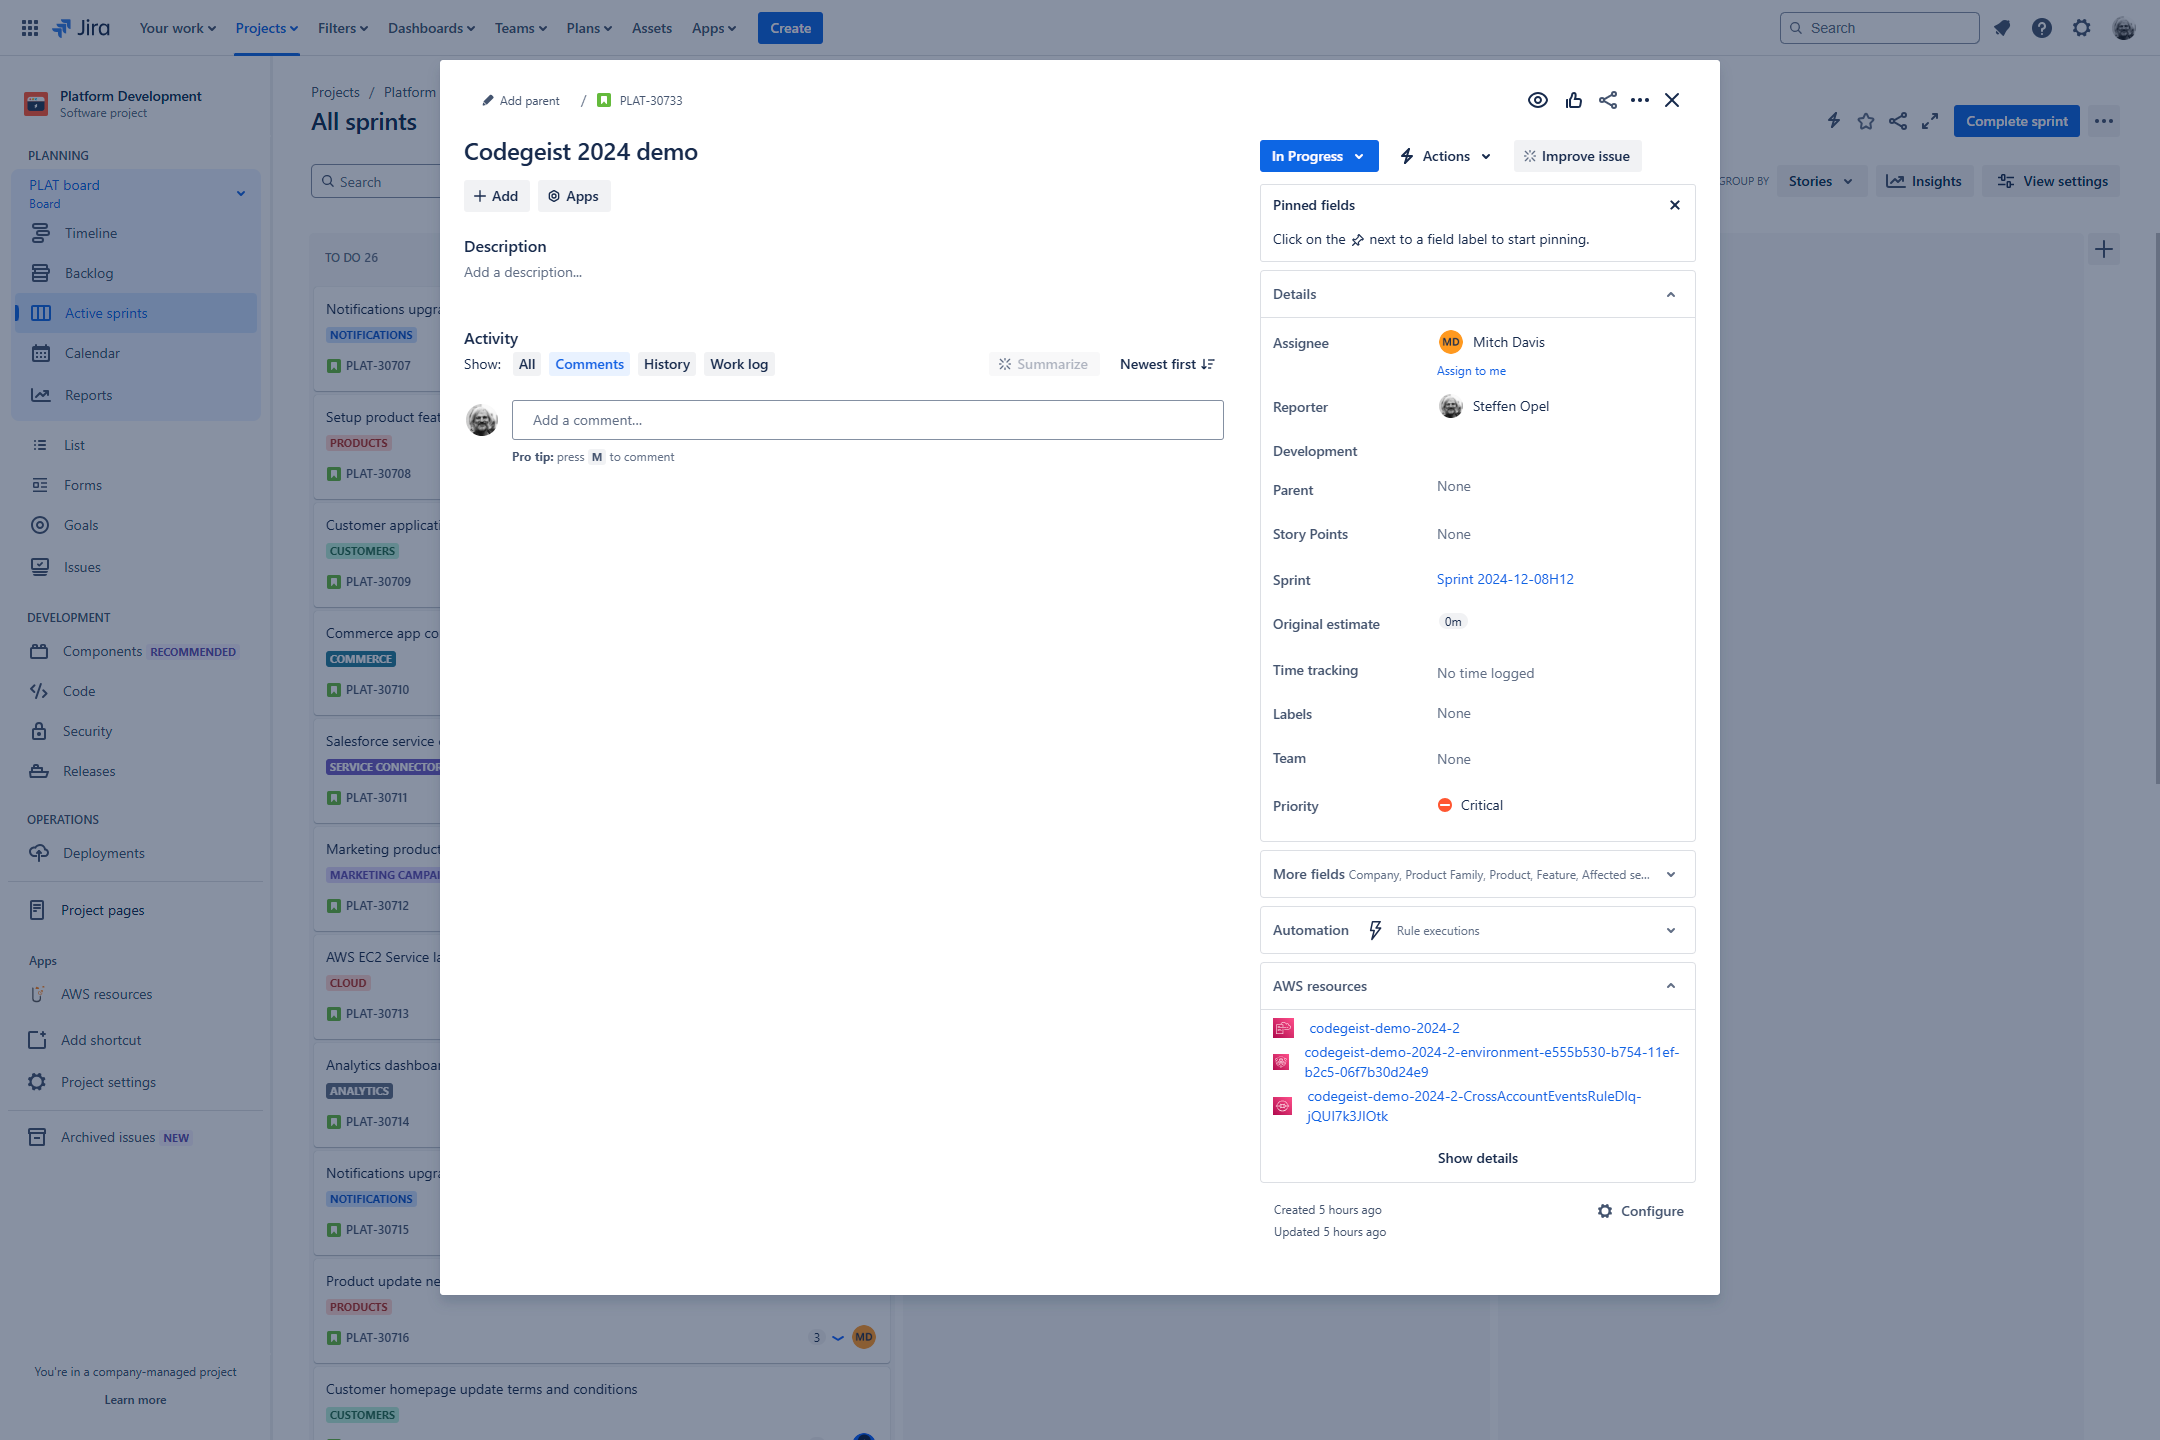This screenshot has width=2160, height=1440.
Task: Click the thumbs-up vote icon
Action: [1574, 100]
